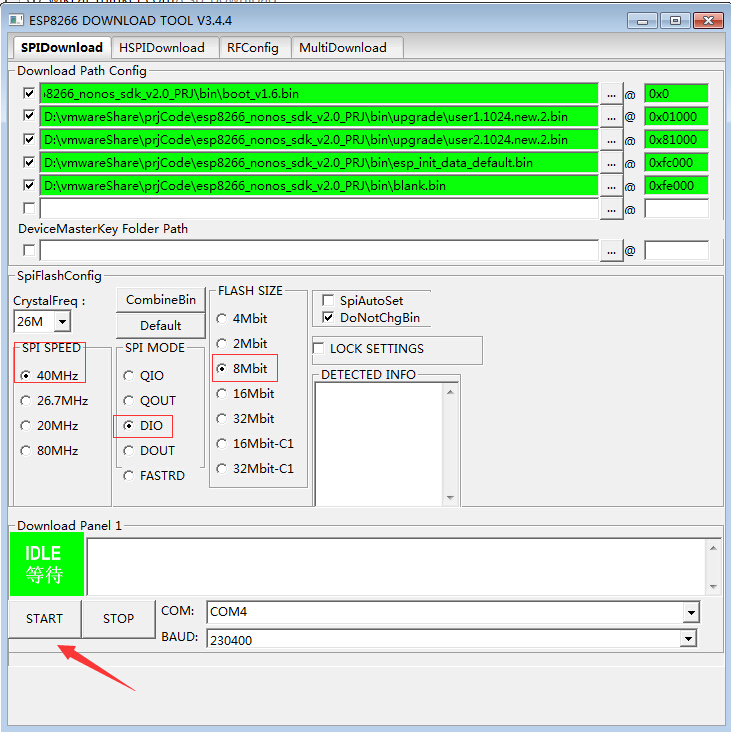Set flash size to 2Mbit
Image resolution: width=731 pixels, height=732 pixels.
(242, 344)
